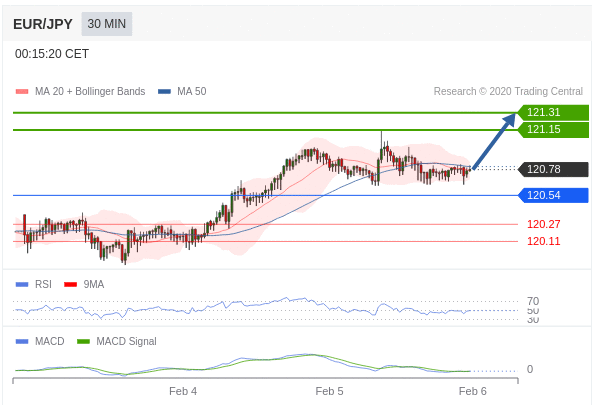Click the blue upward forecast arrow

(x=494, y=141)
